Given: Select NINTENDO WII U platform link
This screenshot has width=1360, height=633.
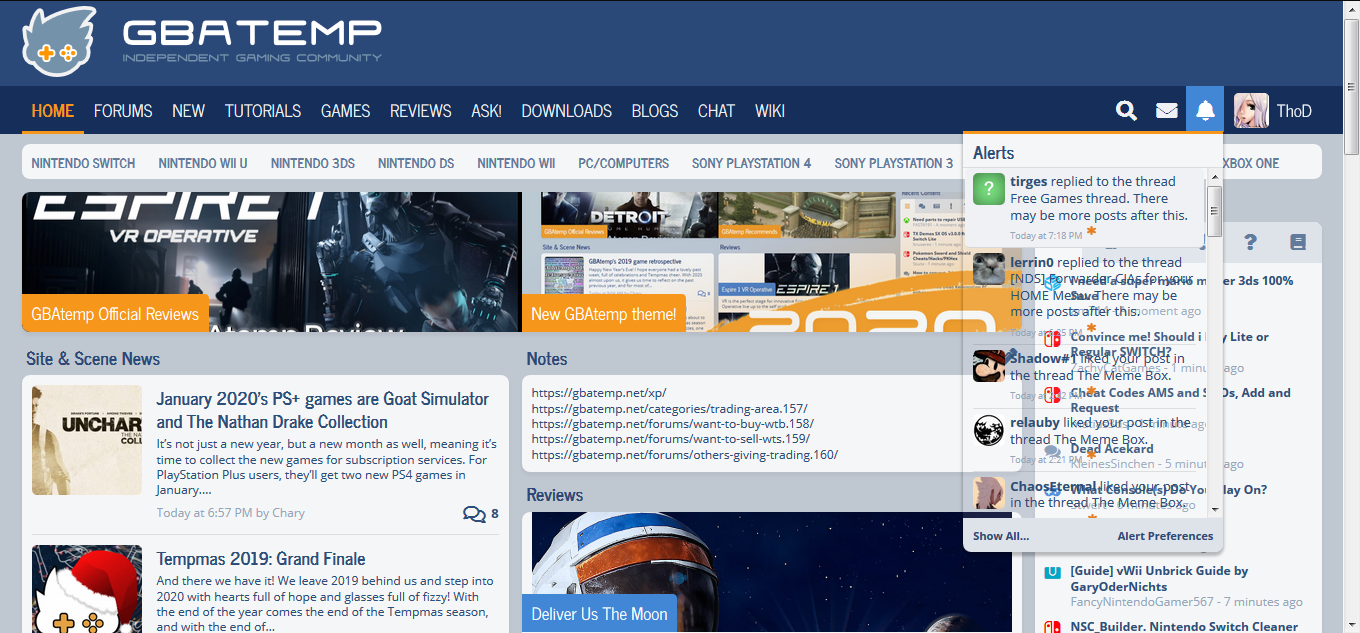Looking at the screenshot, I should [203, 163].
